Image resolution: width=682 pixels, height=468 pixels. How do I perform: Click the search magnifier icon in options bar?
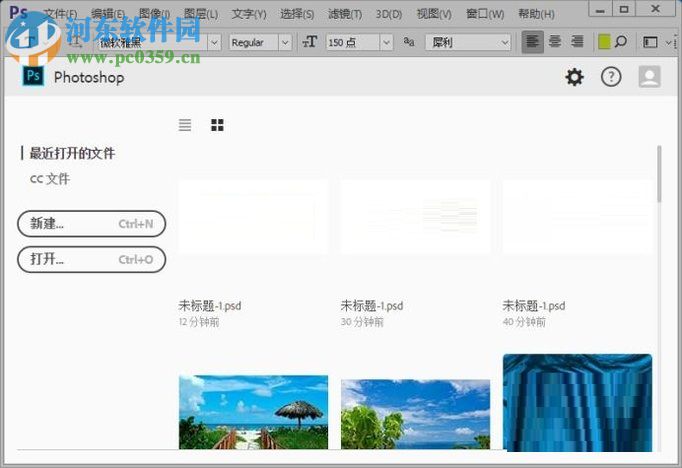621,42
